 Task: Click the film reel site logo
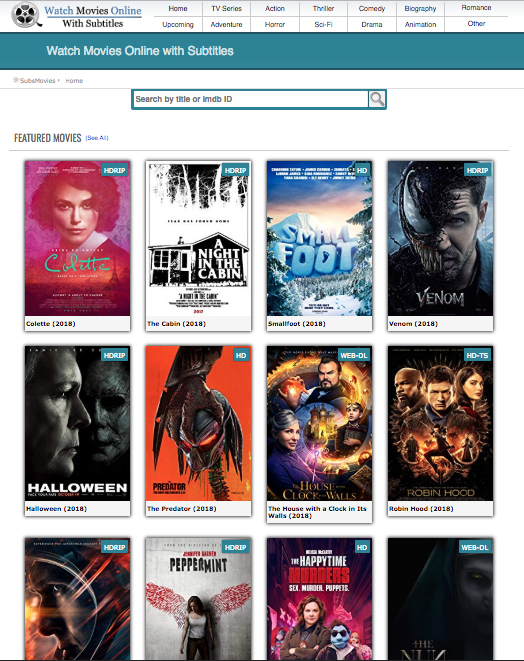pos(26,15)
